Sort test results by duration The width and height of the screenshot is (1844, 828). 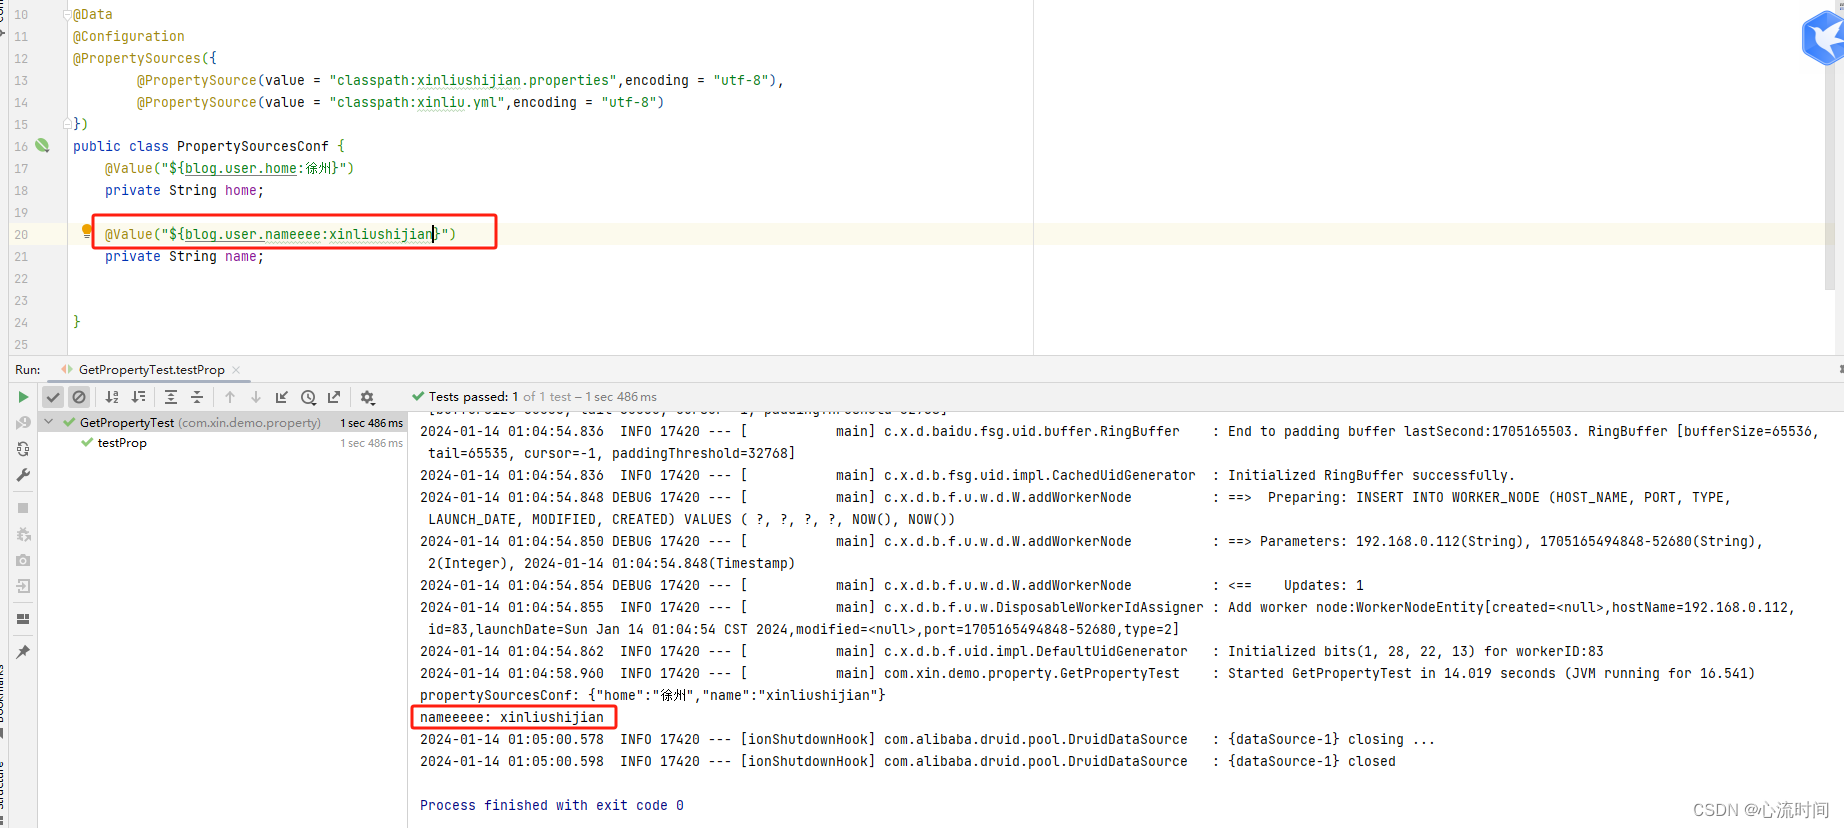[138, 397]
